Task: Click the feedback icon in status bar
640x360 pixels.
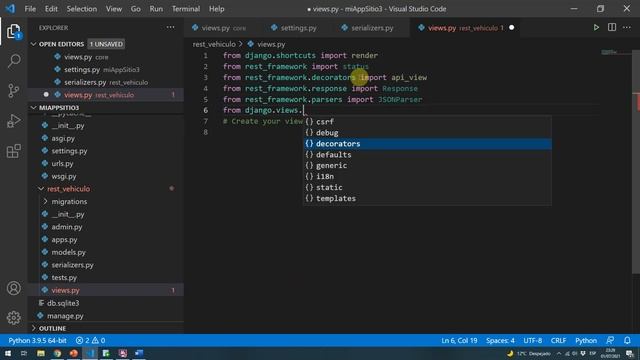Action: pos(610,340)
